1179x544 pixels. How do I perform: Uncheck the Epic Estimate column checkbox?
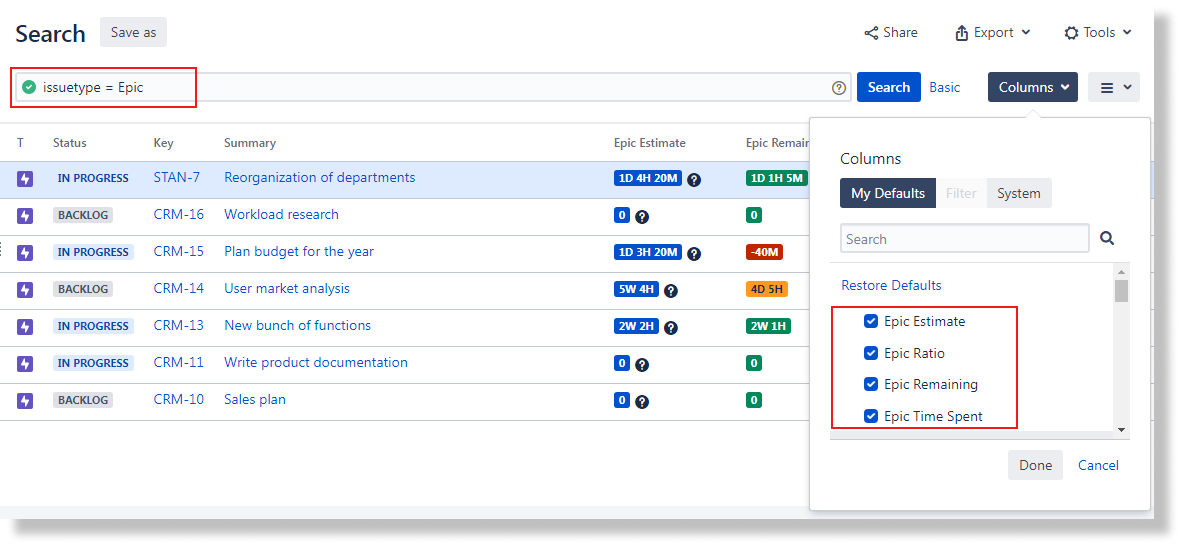pyautogui.click(x=871, y=322)
